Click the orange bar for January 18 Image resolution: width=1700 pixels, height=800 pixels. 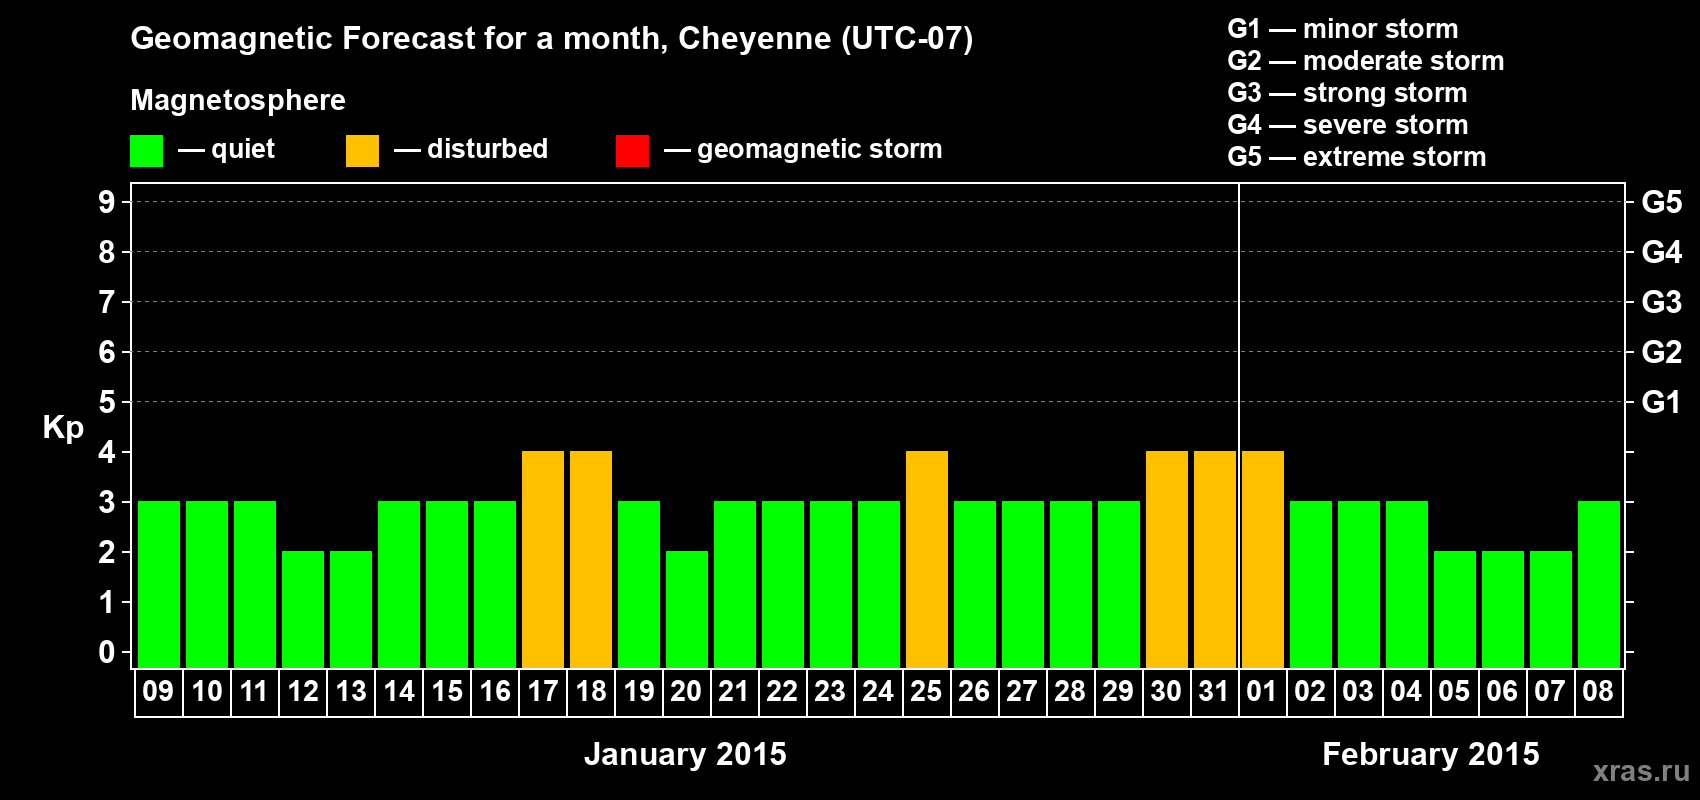coord(591,559)
